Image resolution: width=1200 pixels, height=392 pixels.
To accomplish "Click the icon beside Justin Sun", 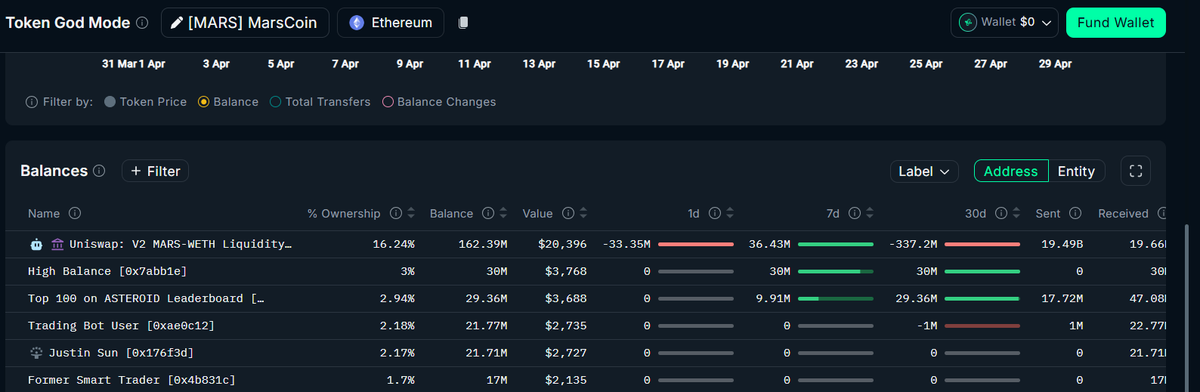I will (x=37, y=353).
